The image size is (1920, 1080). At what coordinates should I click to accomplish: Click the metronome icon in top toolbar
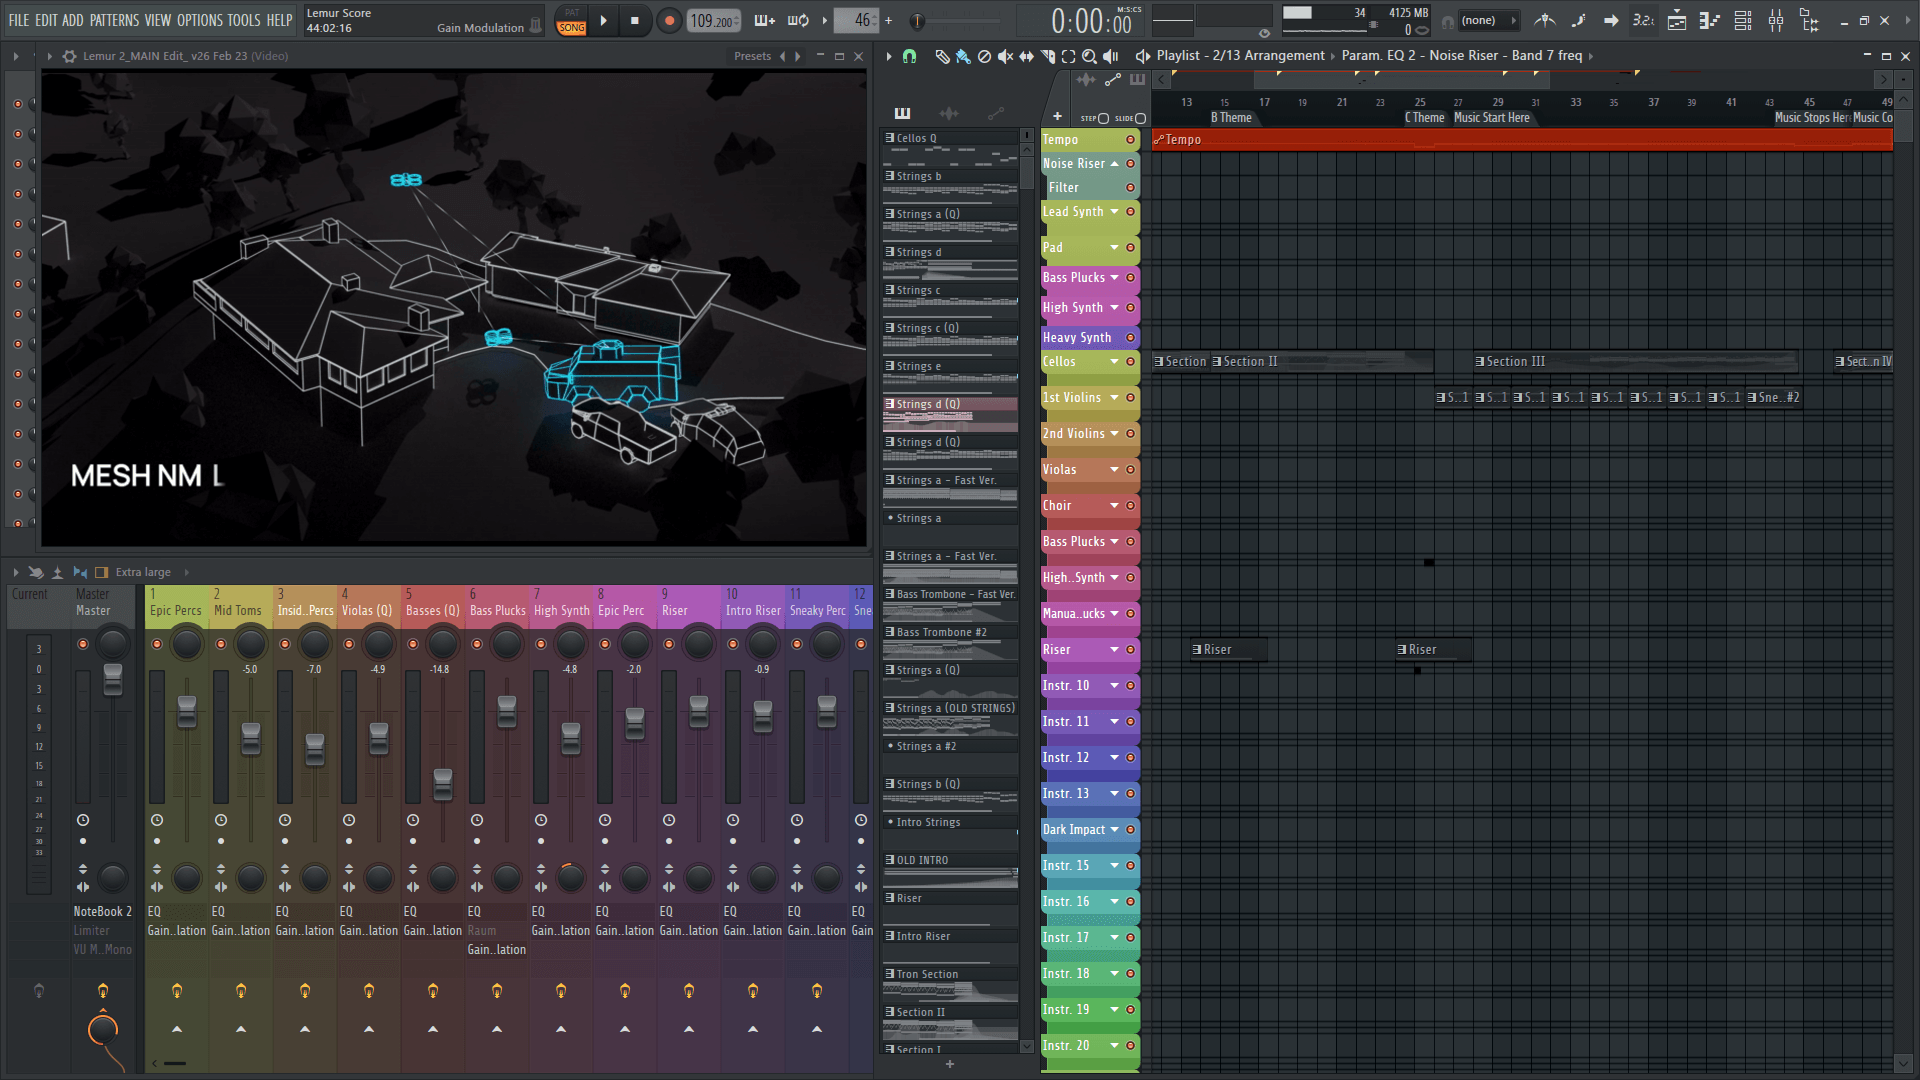[x=1545, y=20]
